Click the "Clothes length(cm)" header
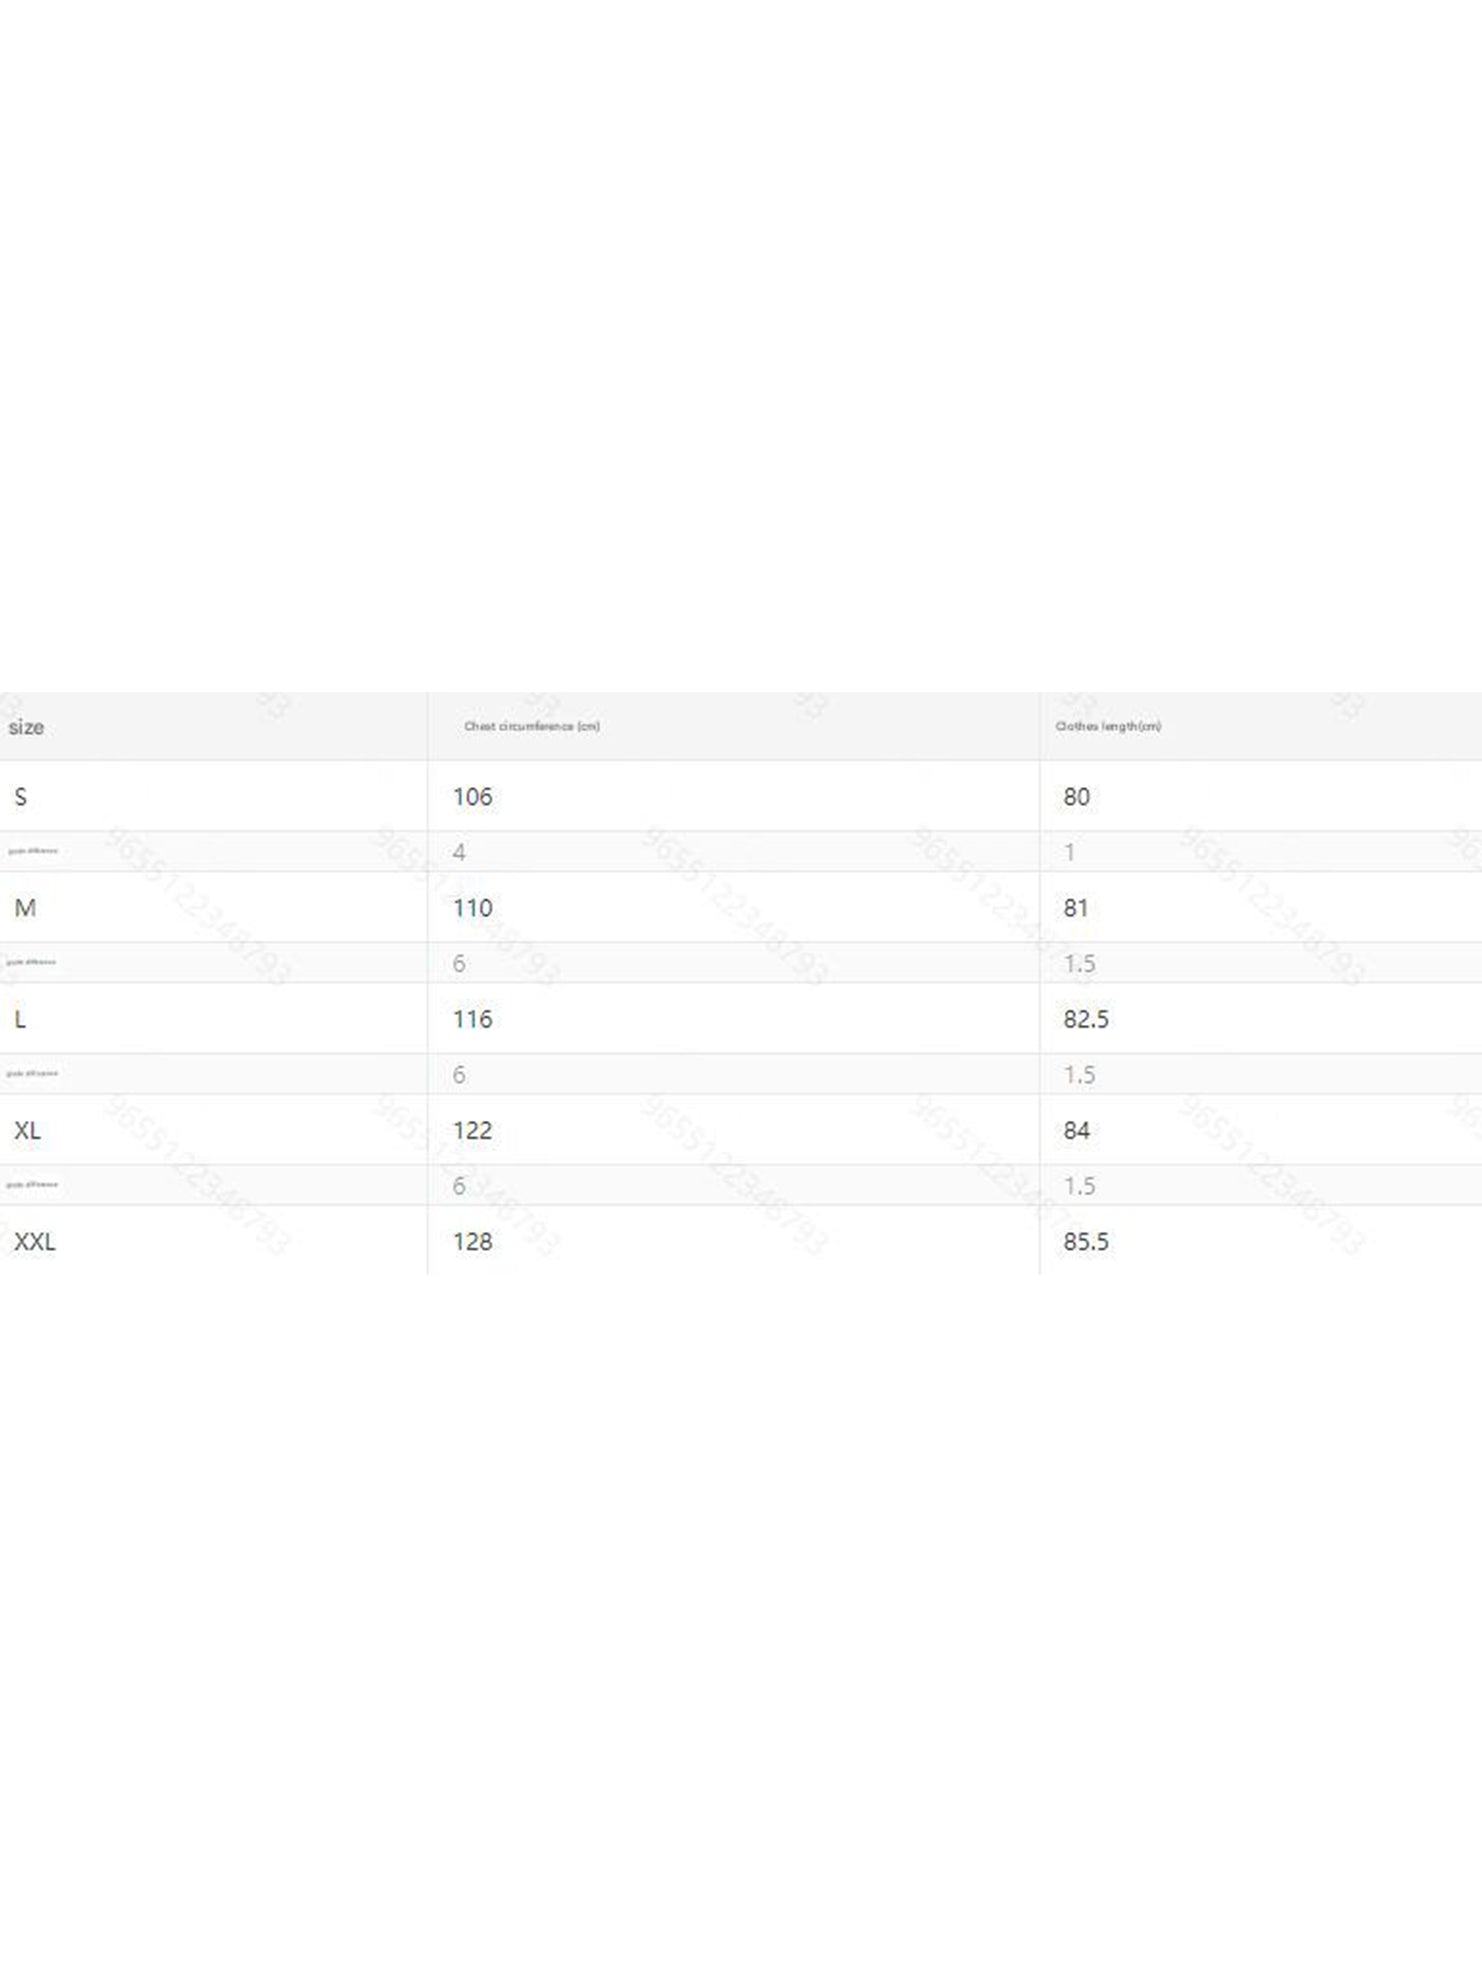Image resolution: width=1482 pixels, height=1966 pixels. (1108, 726)
